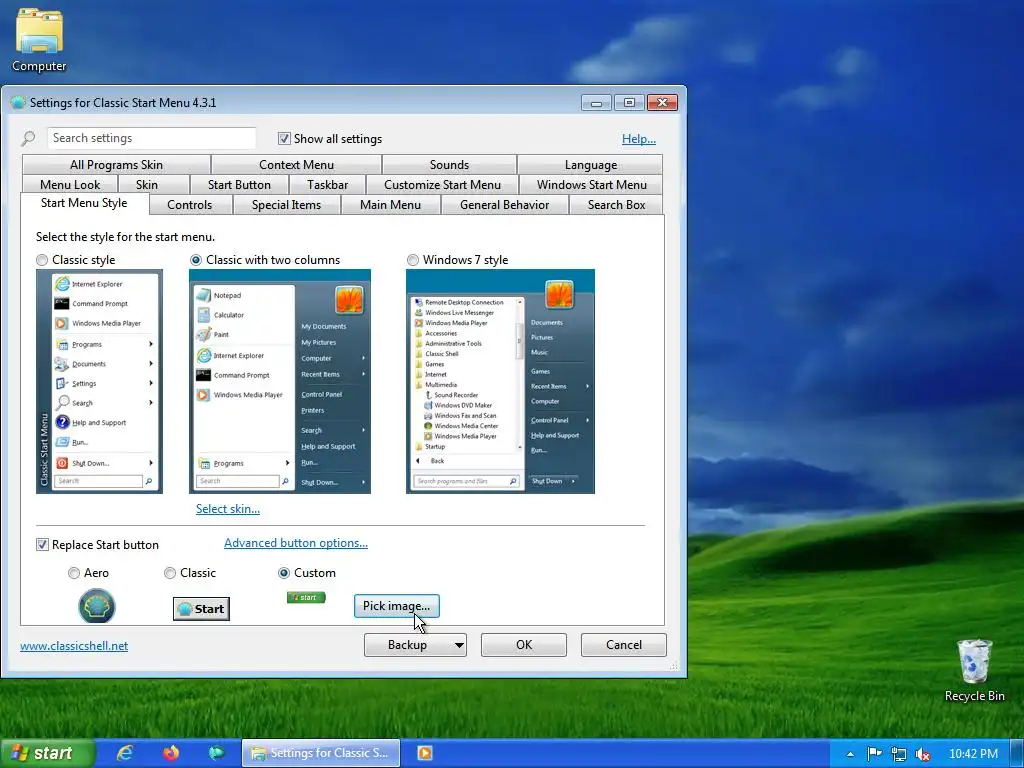Viewport: 1024px width, 768px height.
Task: Open the Start Button tab
Action: tap(239, 184)
